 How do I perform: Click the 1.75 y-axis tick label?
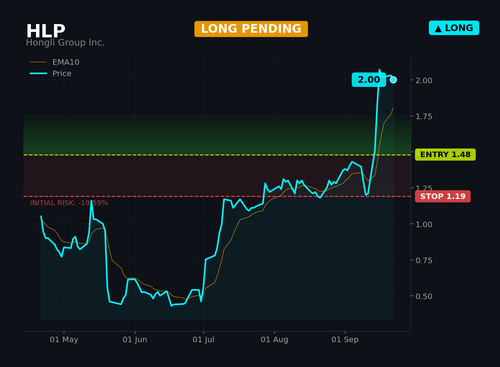click(424, 116)
